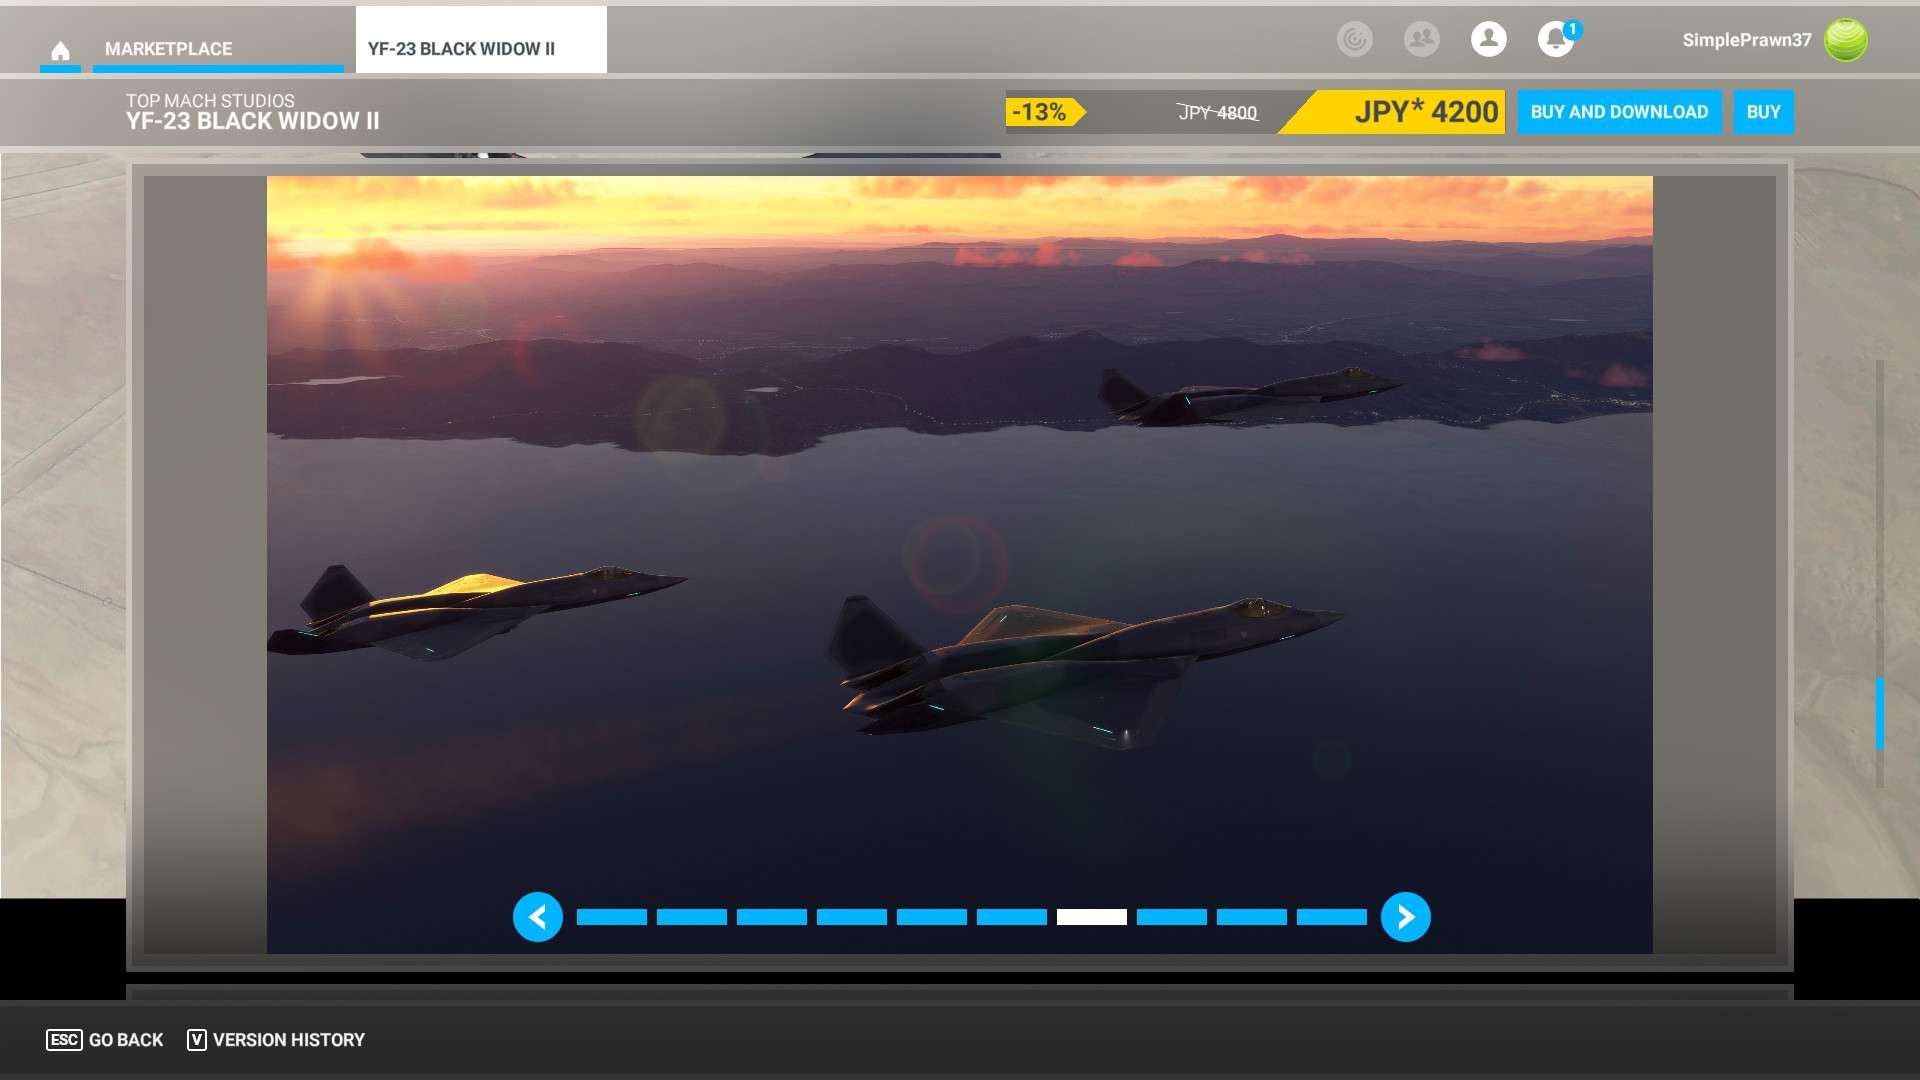The height and width of the screenshot is (1080, 1920).
Task: Select the last gallery slide indicator
Action: [x=1331, y=917]
